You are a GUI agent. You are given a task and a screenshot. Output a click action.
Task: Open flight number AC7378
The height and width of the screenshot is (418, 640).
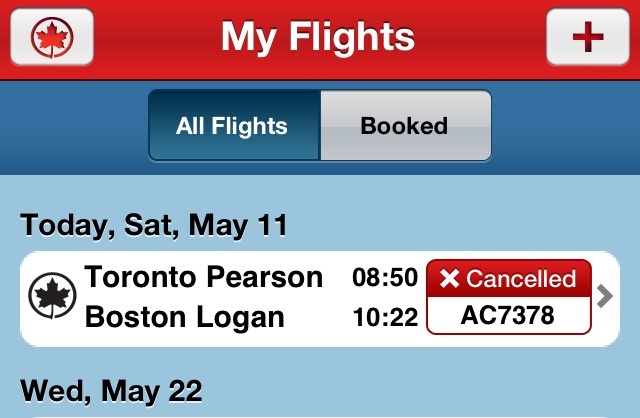[x=508, y=316]
